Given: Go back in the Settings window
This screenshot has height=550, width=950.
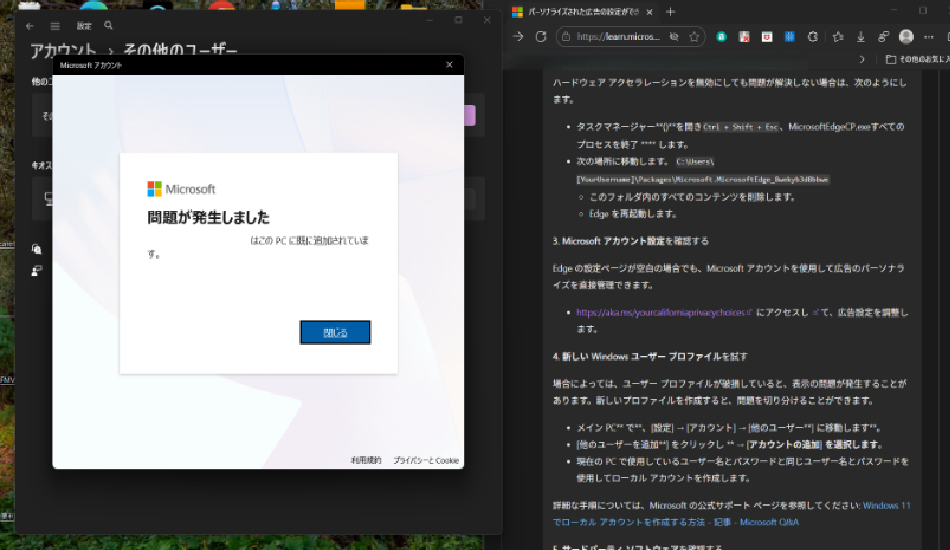Looking at the screenshot, I should click(x=30, y=26).
